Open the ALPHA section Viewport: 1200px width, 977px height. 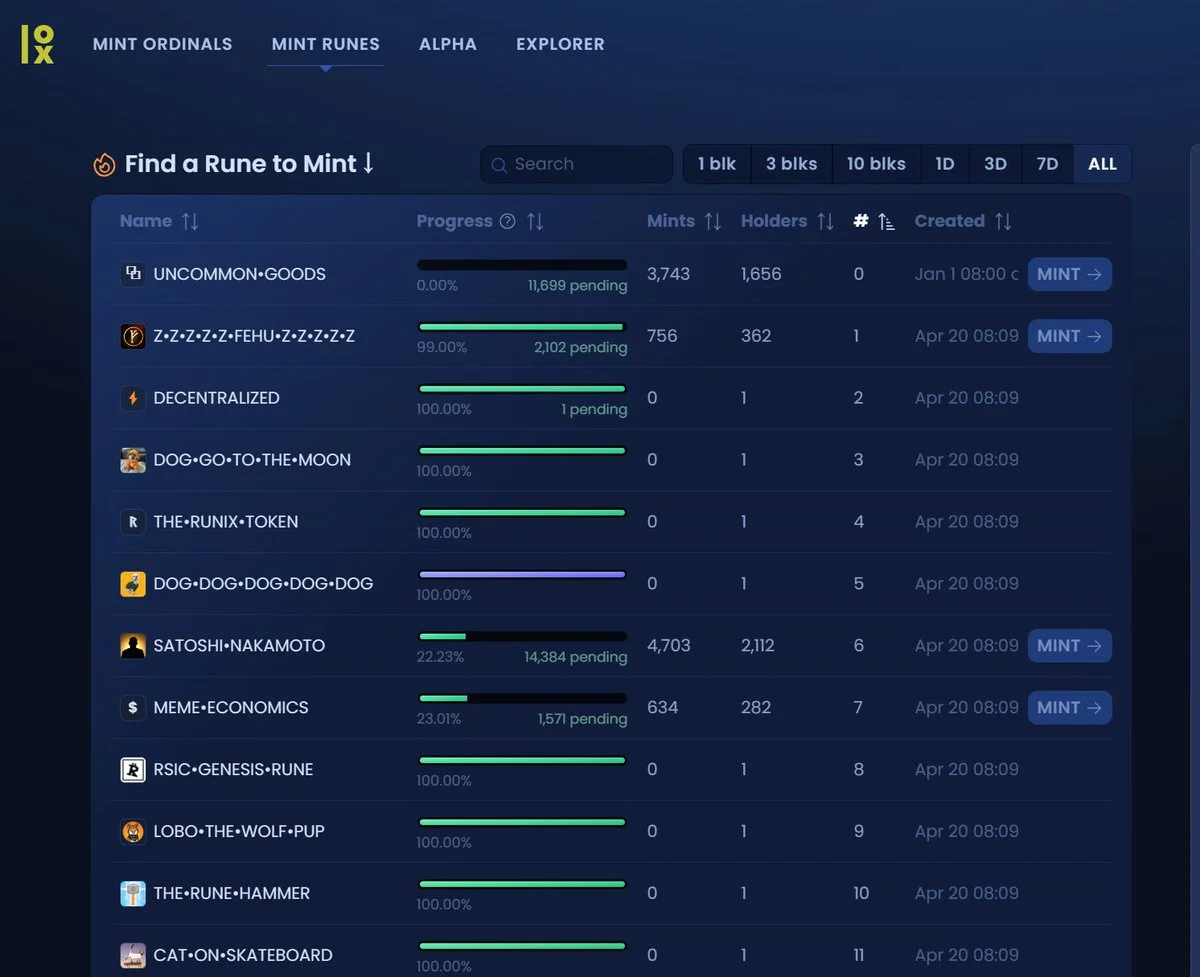coord(448,44)
